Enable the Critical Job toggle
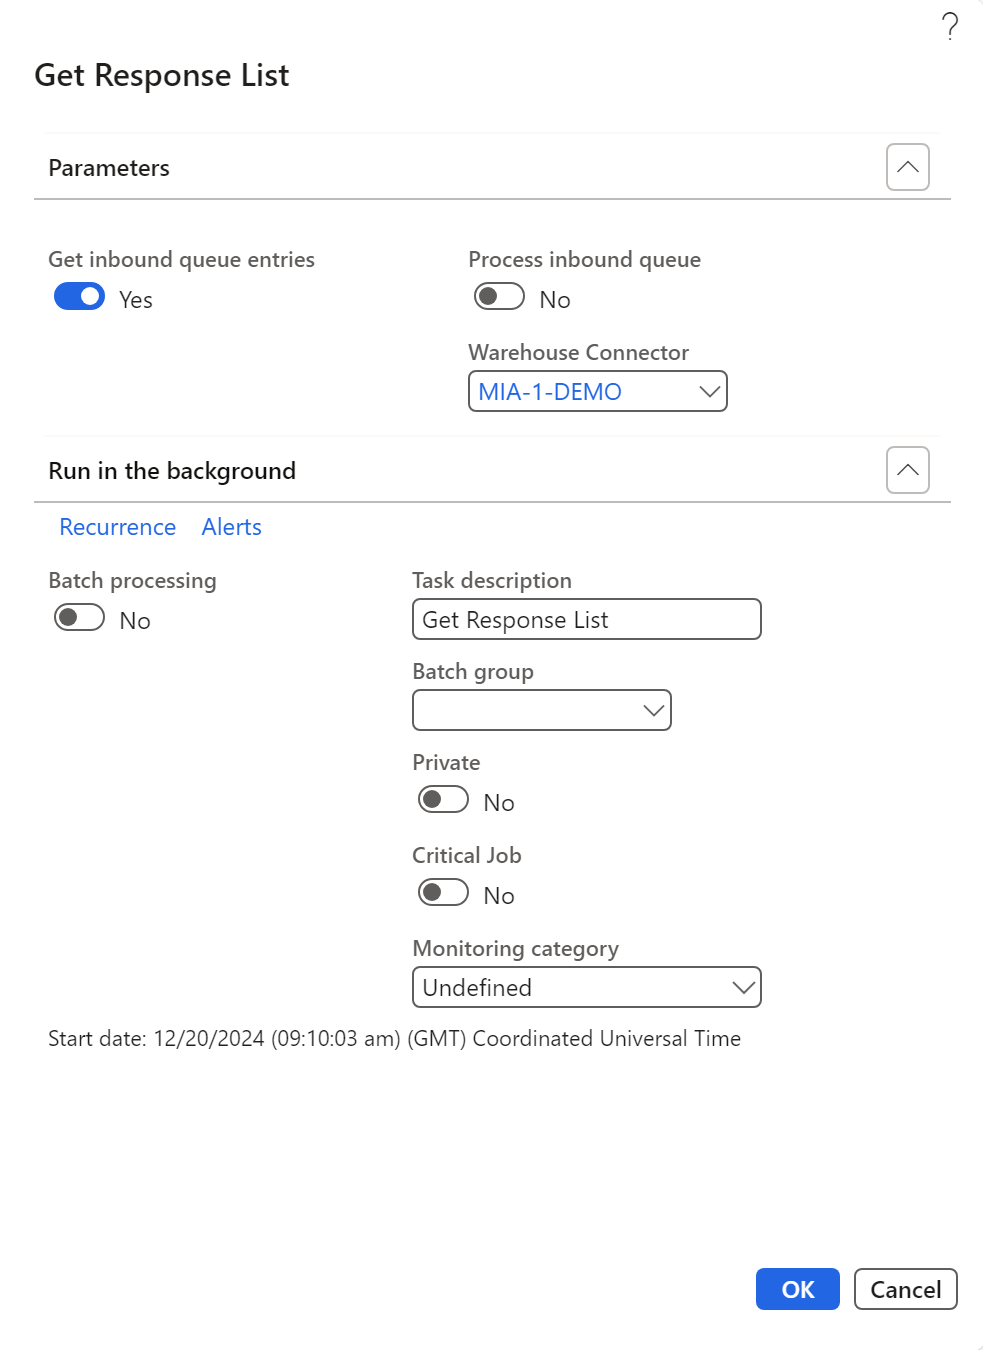This screenshot has width=983, height=1350. click(x=443, y=893)
